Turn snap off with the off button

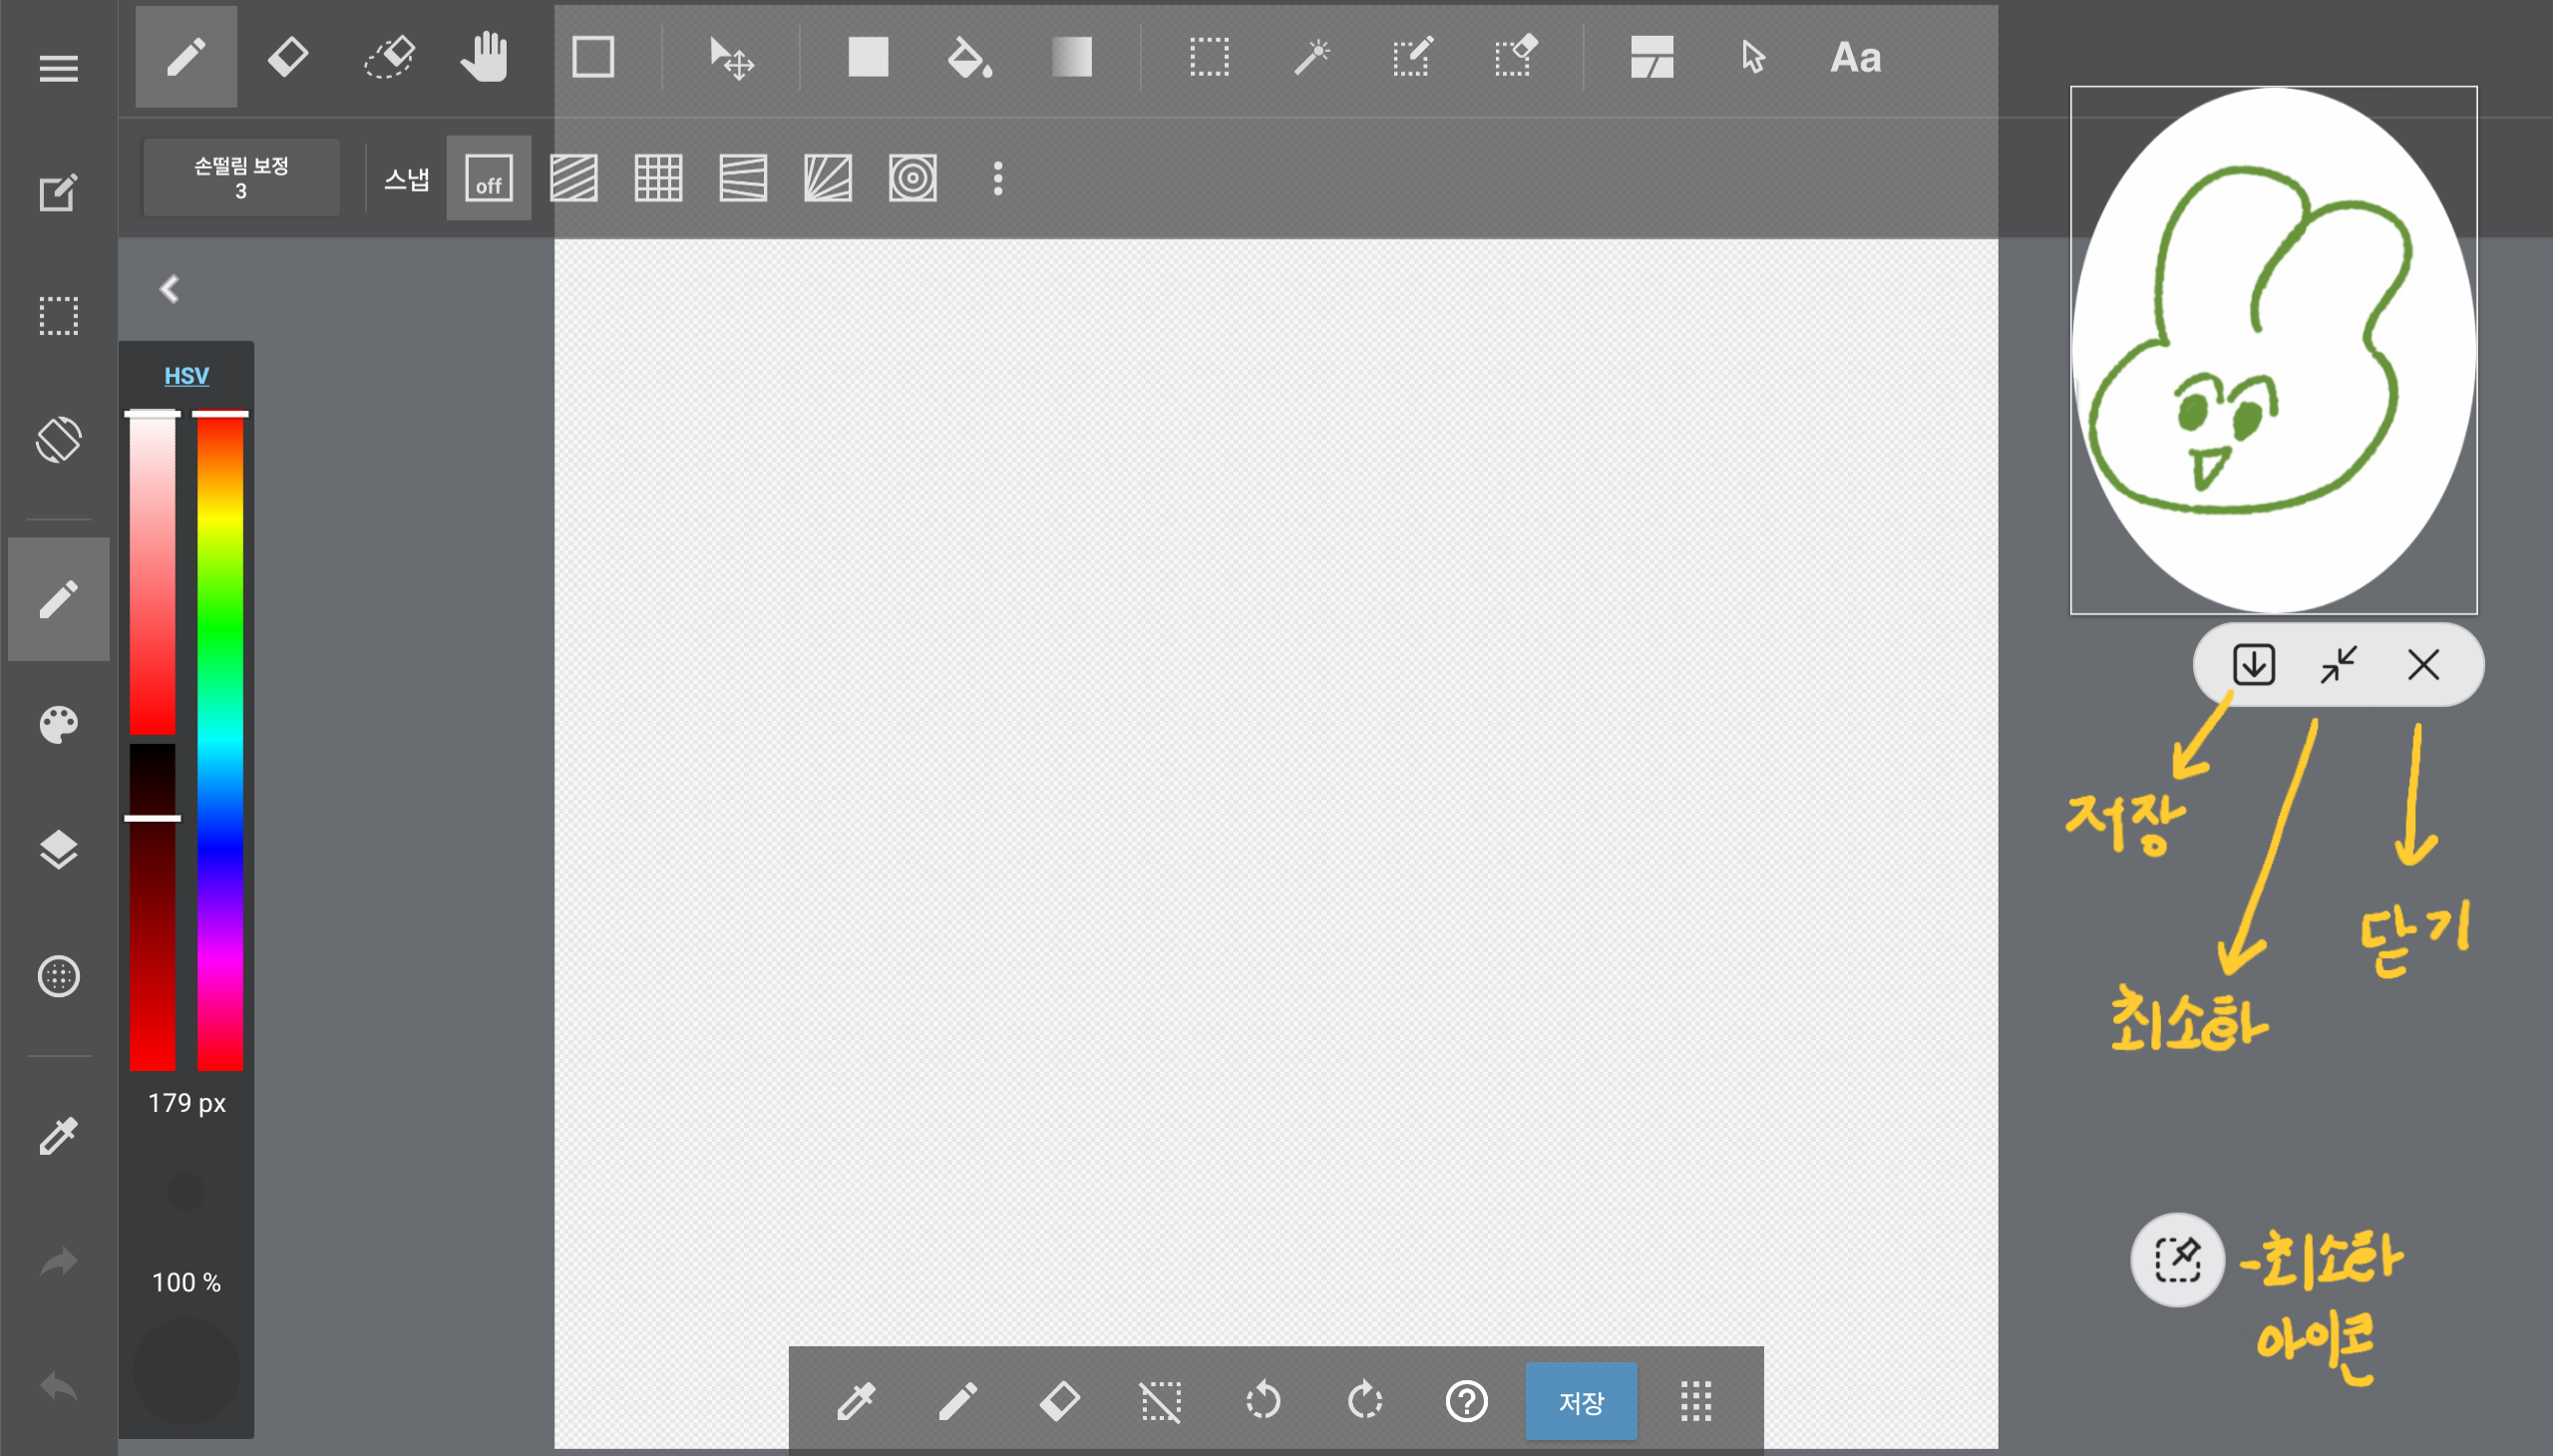[488, 180]
